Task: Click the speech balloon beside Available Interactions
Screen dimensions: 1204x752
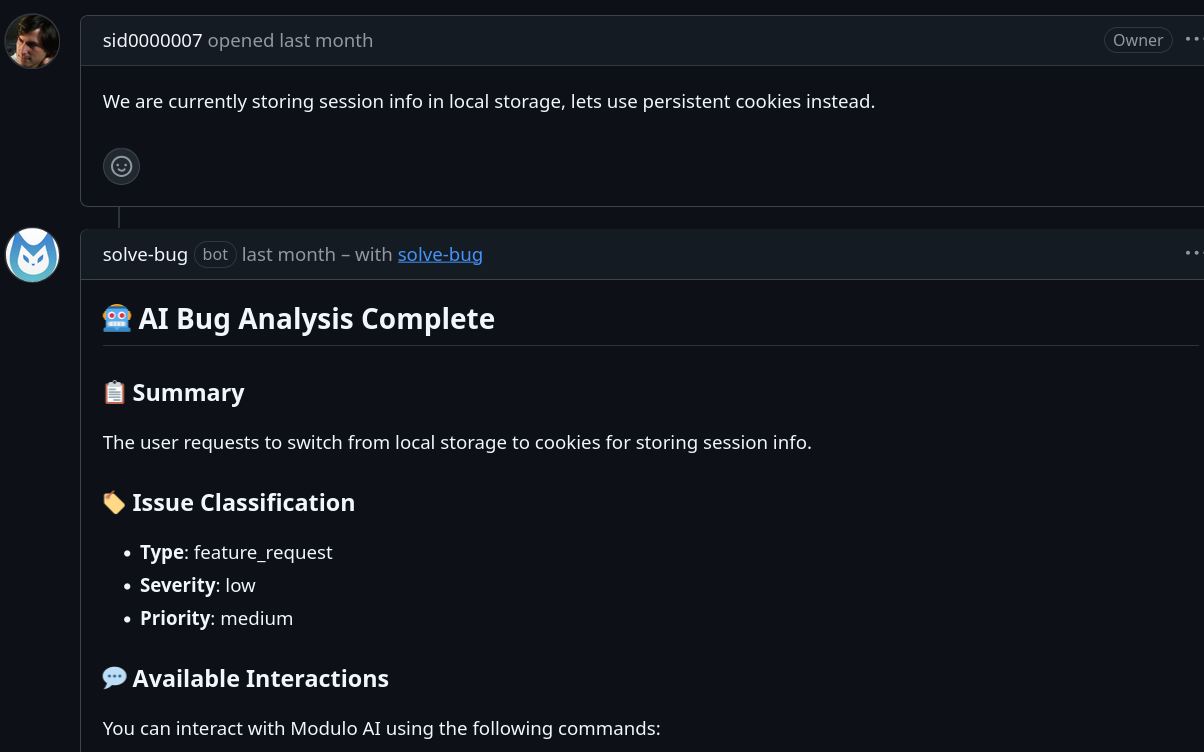Action: (114, 677)
